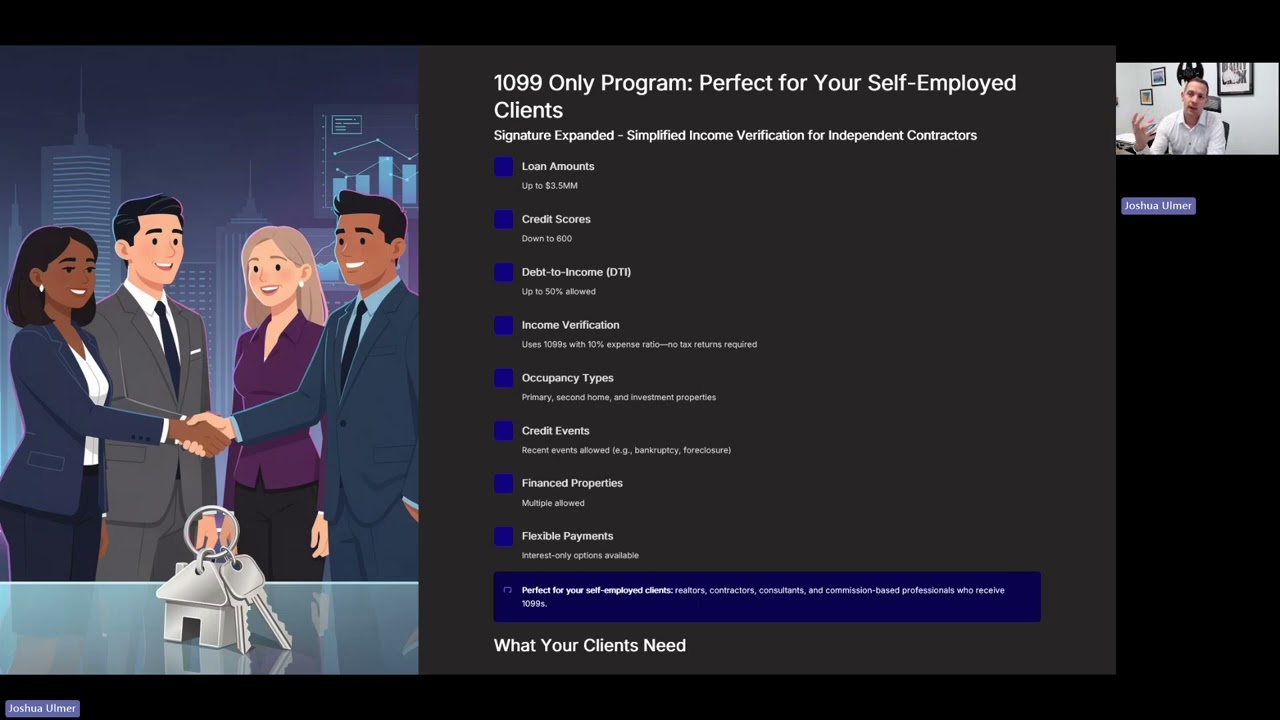The width and height of the screenshot is (1280, 720).
Task: Click the 'Credit Scores' heading
Action: coord(556,219)
